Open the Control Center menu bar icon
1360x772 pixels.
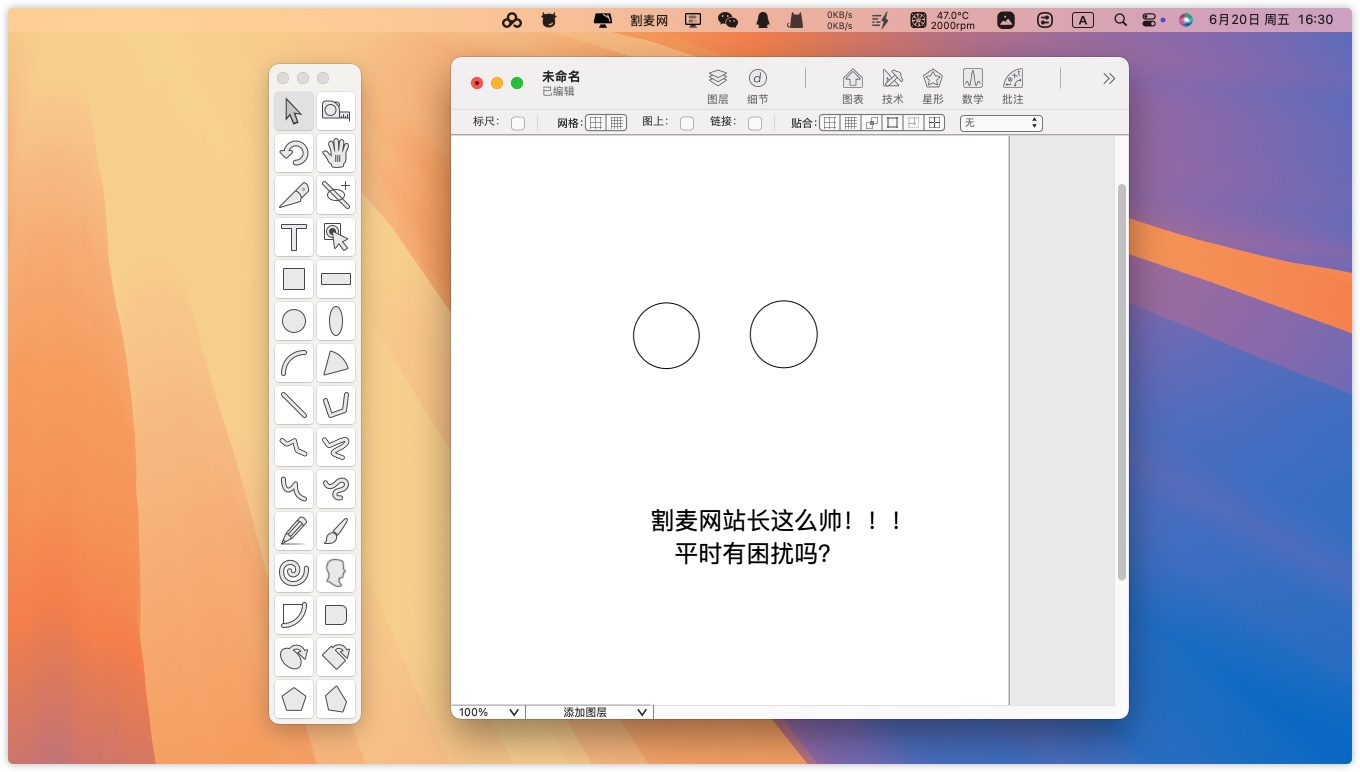pyautogui.click(x=1149, y=20)
